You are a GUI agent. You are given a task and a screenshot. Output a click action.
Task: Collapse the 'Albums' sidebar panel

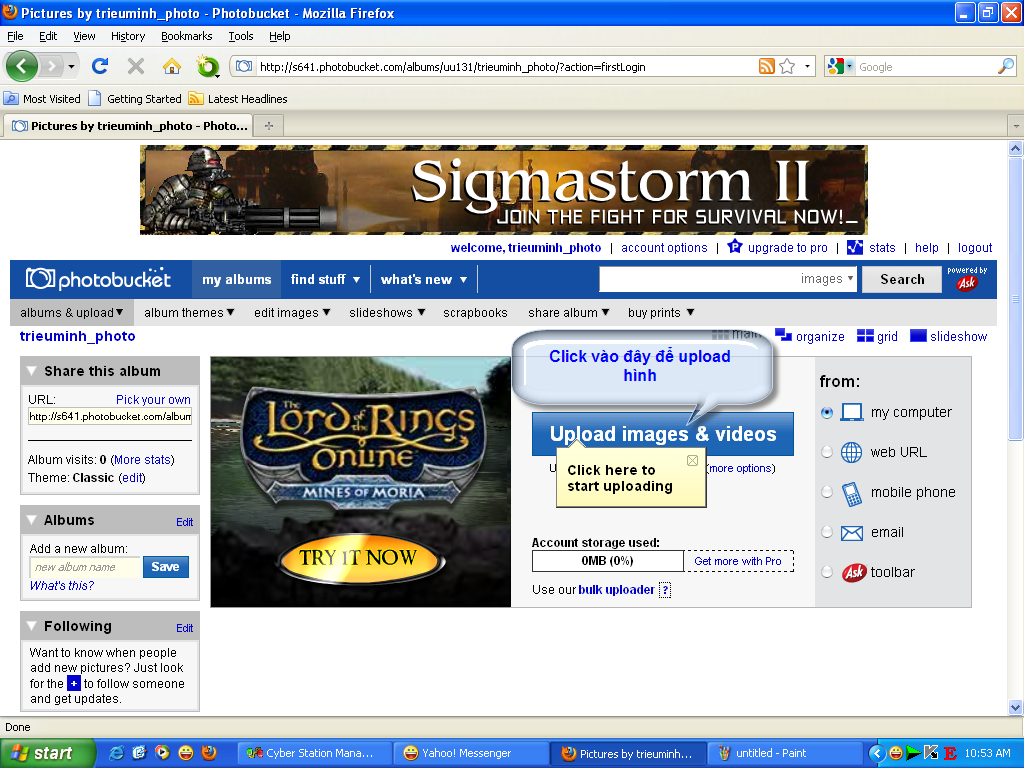(x=31, y=520)
